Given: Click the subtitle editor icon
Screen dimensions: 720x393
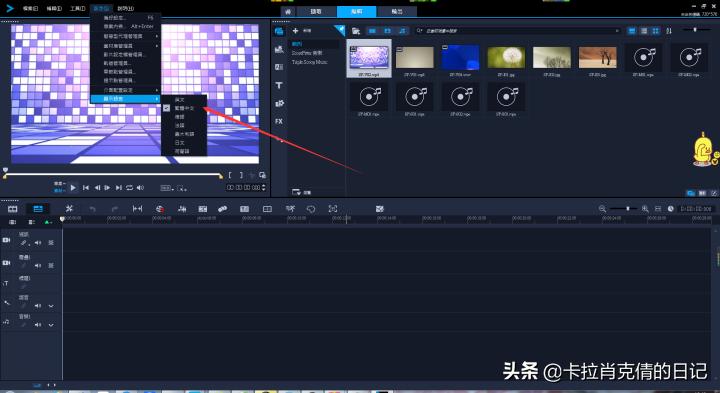Looking at the screenshot, I should point(244,209).
